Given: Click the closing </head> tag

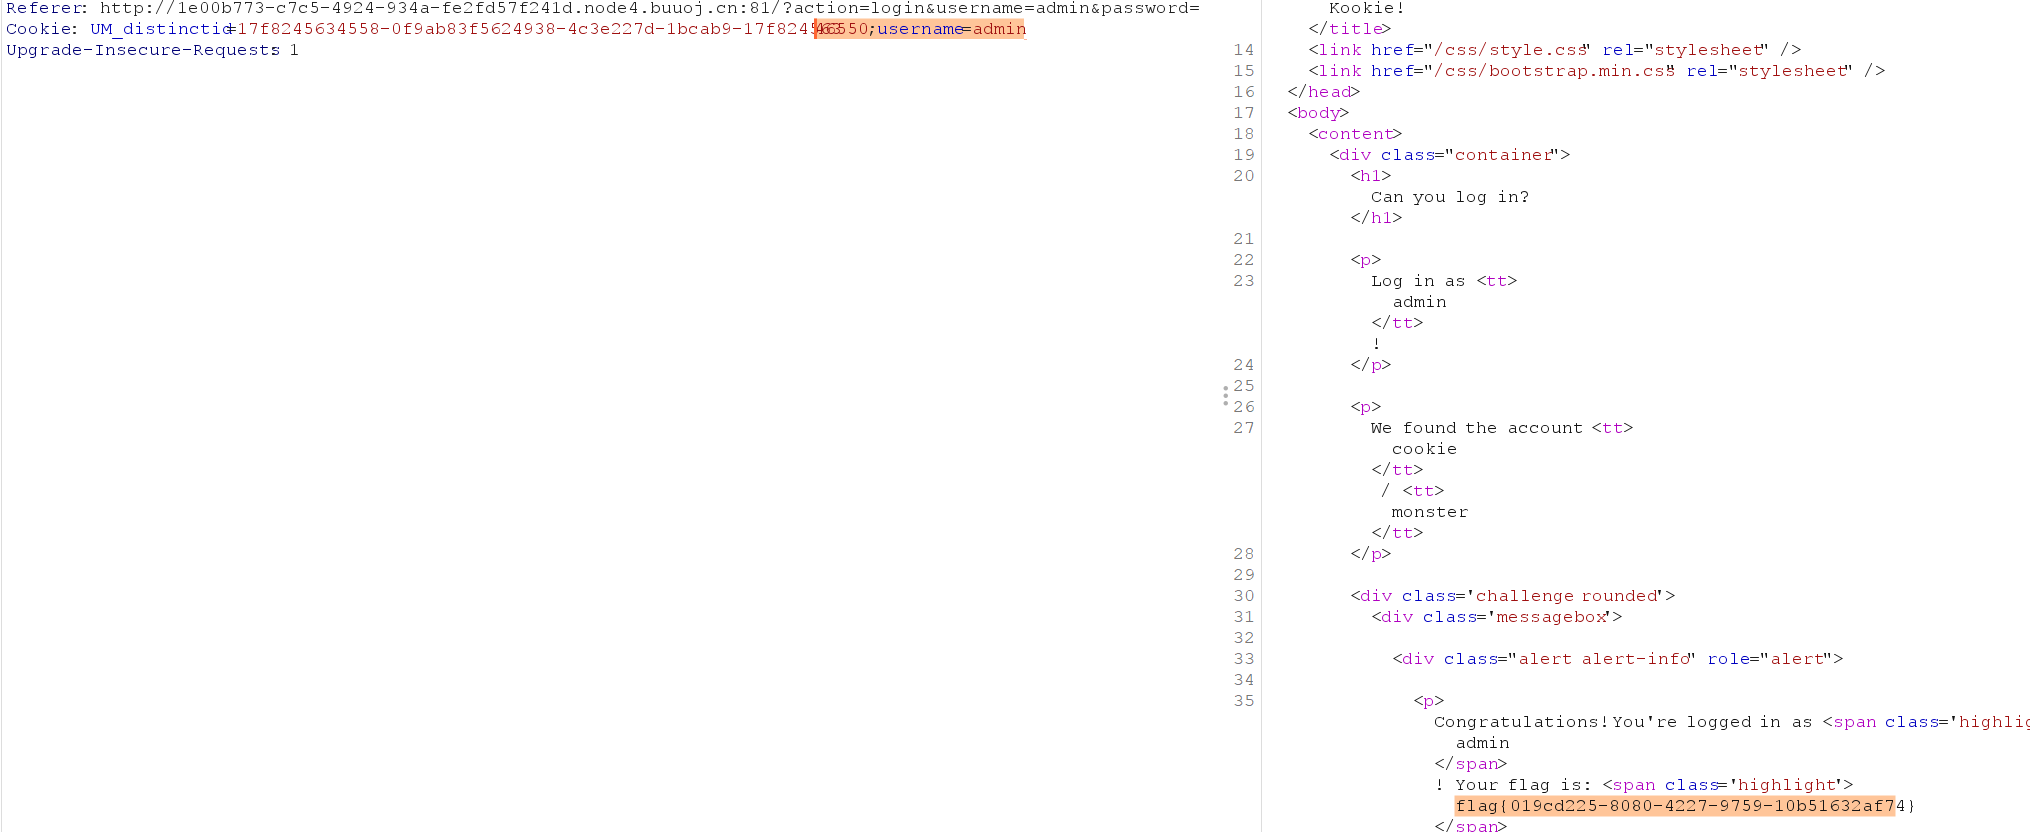Looking at the screenshot, I should pyautogui.click(x=1323, y=92).
